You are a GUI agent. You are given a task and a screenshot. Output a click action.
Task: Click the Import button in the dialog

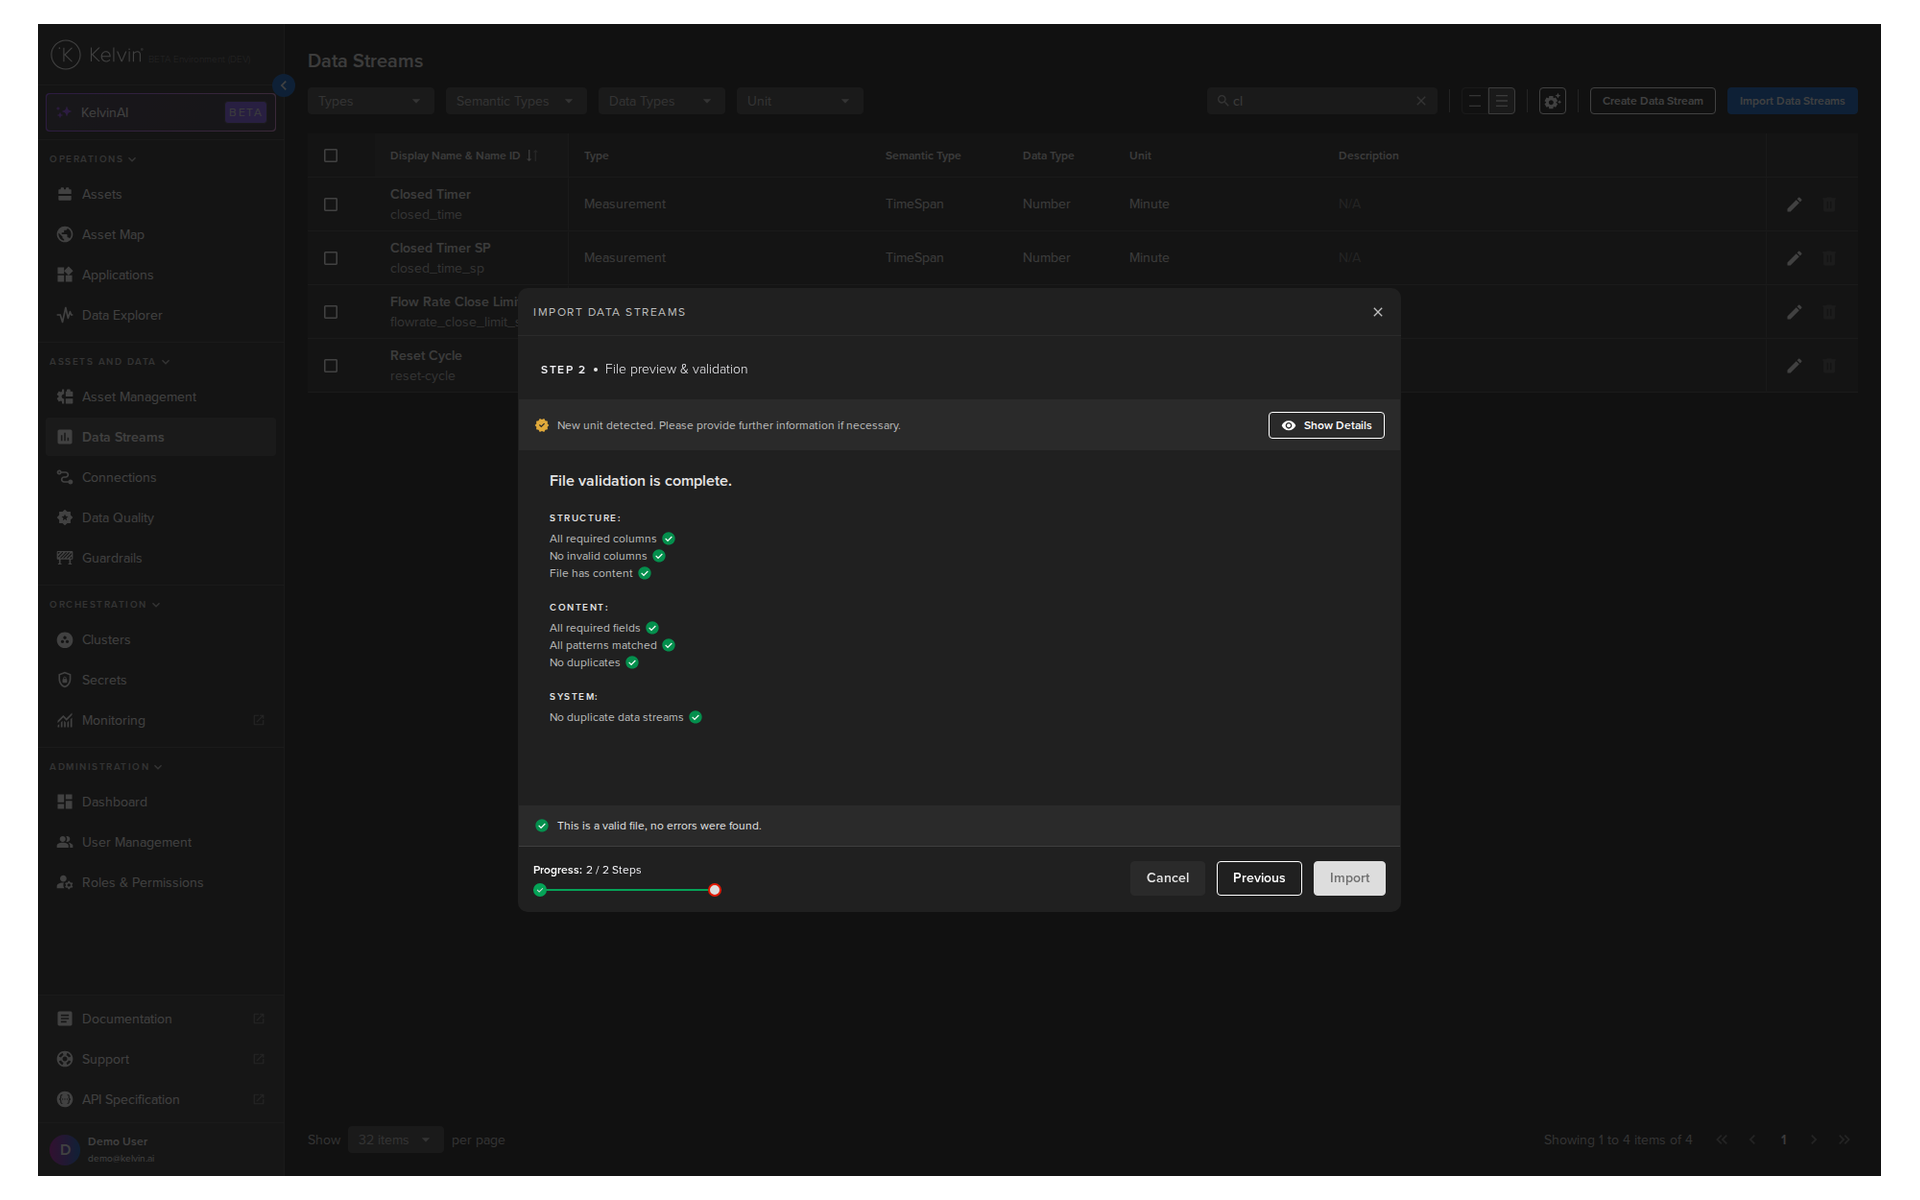1348,878
